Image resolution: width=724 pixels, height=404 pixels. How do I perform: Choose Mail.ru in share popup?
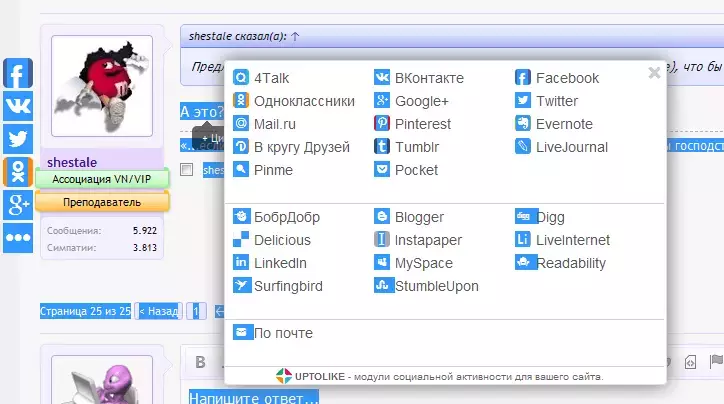tap(264, 124)
